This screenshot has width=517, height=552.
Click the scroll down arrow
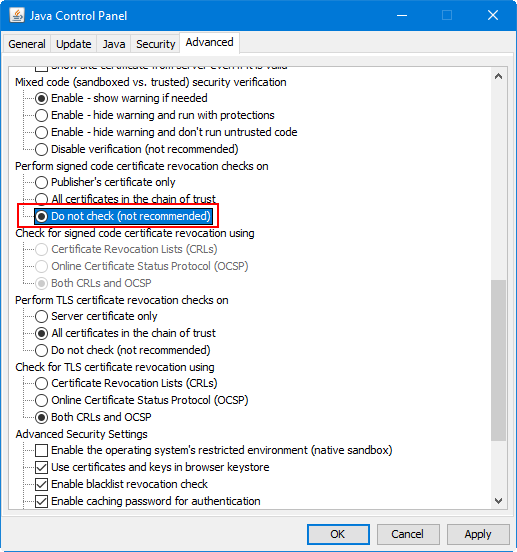[498, 501]
